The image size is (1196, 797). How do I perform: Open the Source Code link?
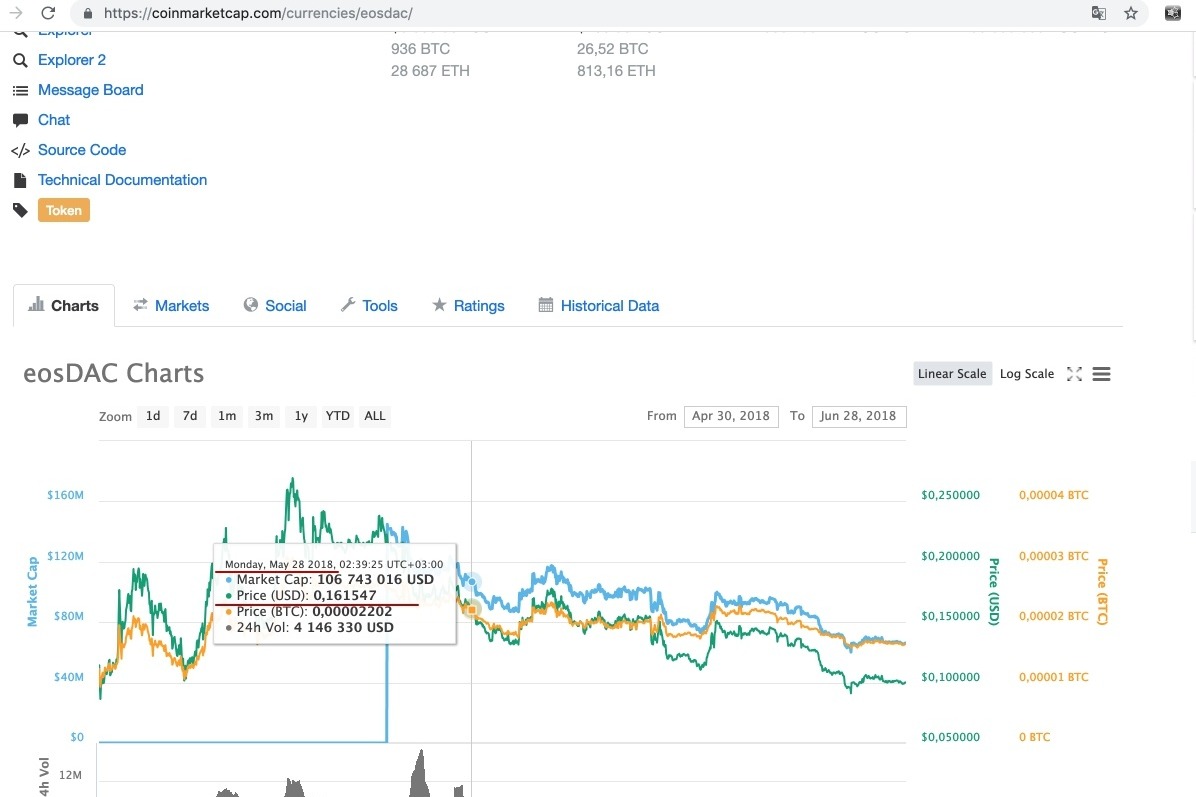pyautogui.click(x=82, y=149)
